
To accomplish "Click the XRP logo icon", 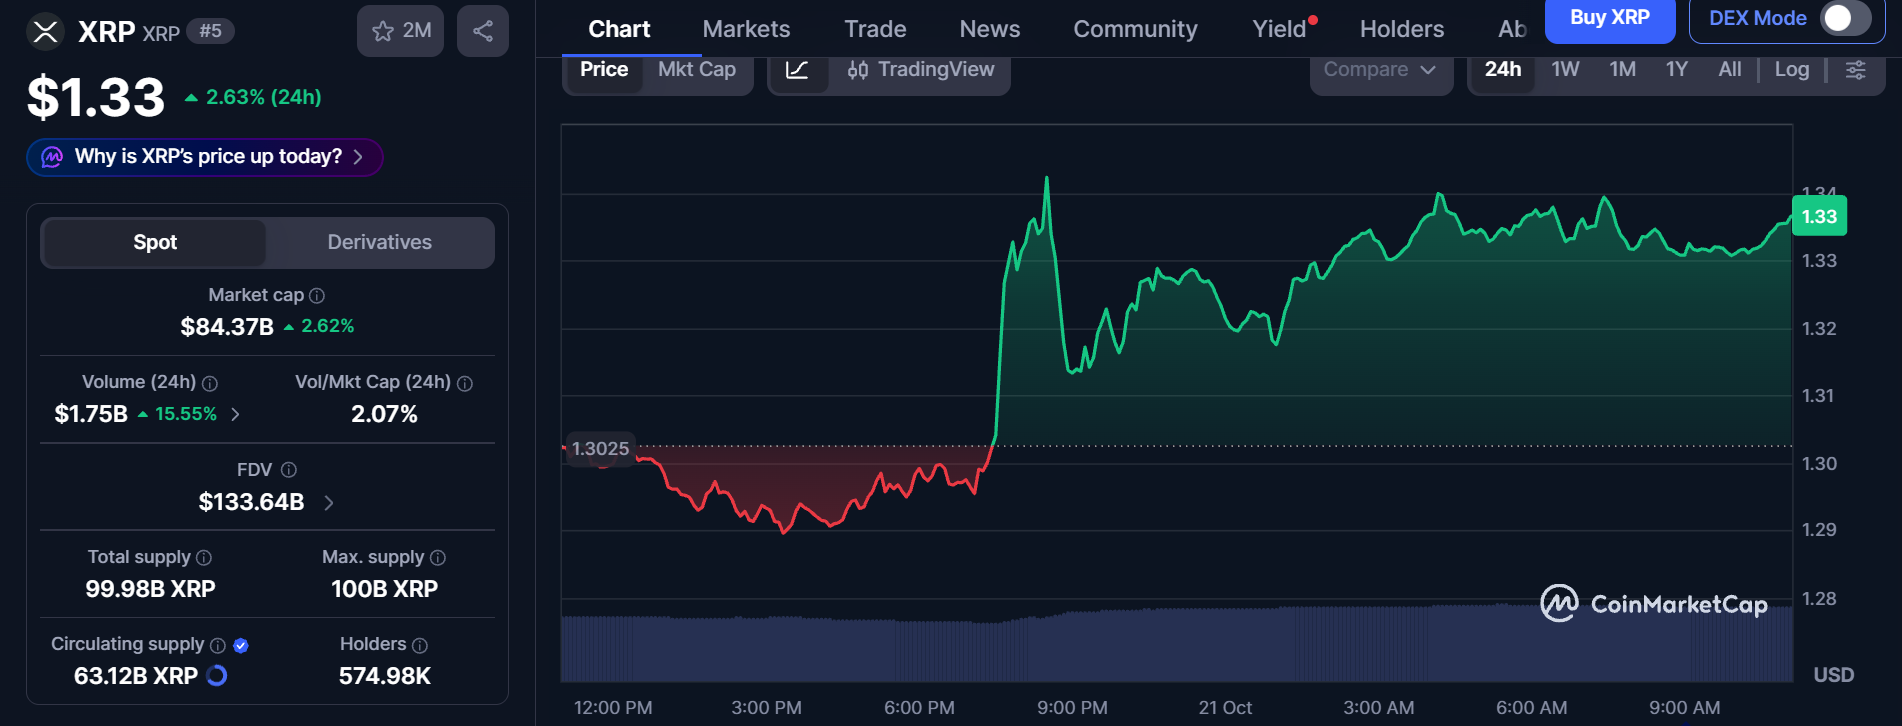I will tap(45, 31).
